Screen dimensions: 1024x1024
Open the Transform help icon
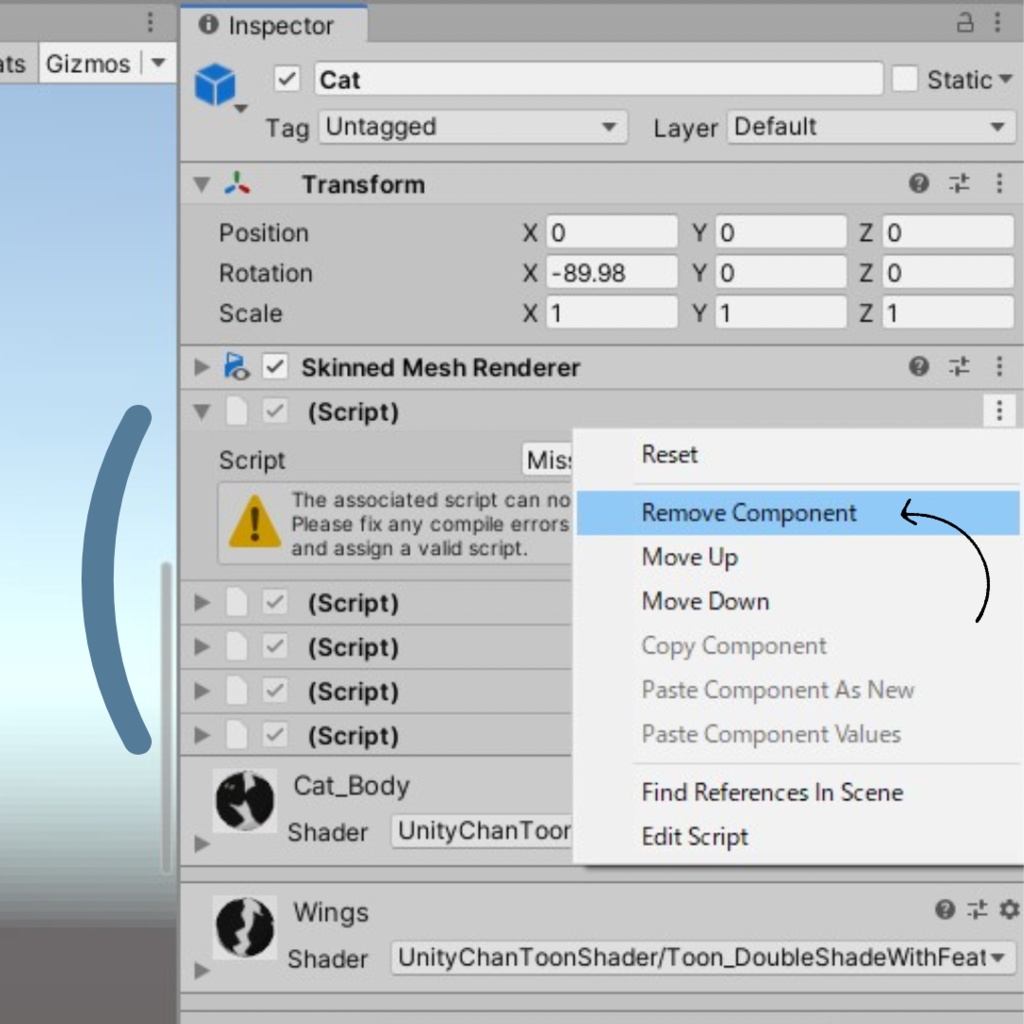click(919, 184)
